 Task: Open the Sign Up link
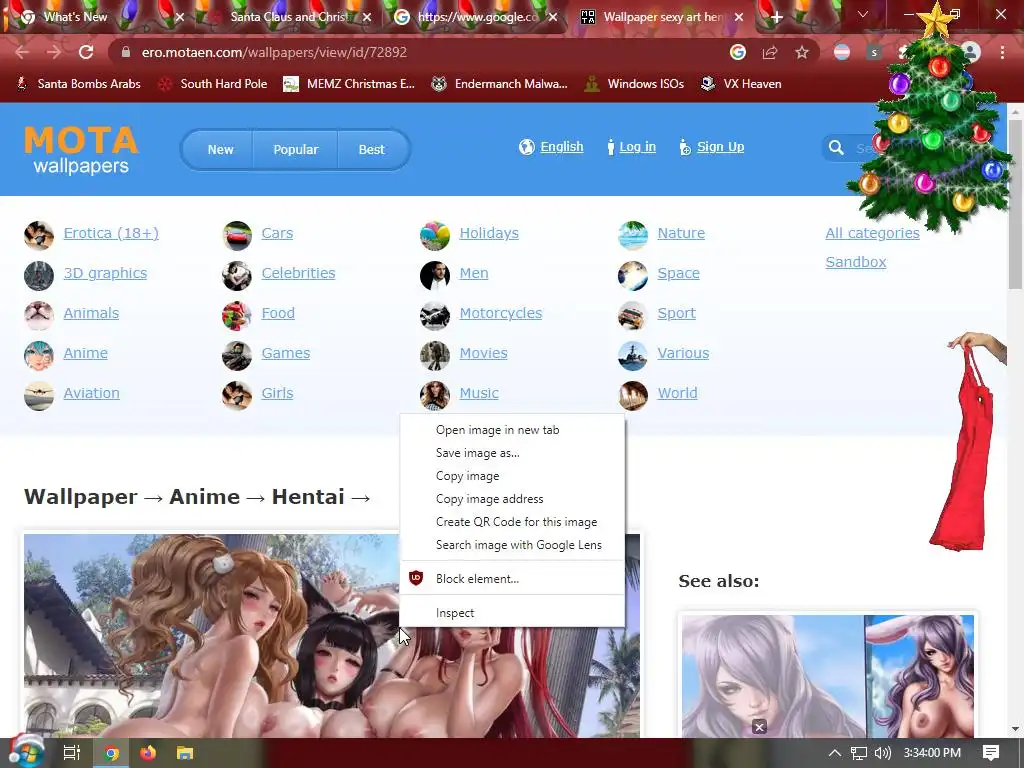pyautogui.click(x=720, y=147)
